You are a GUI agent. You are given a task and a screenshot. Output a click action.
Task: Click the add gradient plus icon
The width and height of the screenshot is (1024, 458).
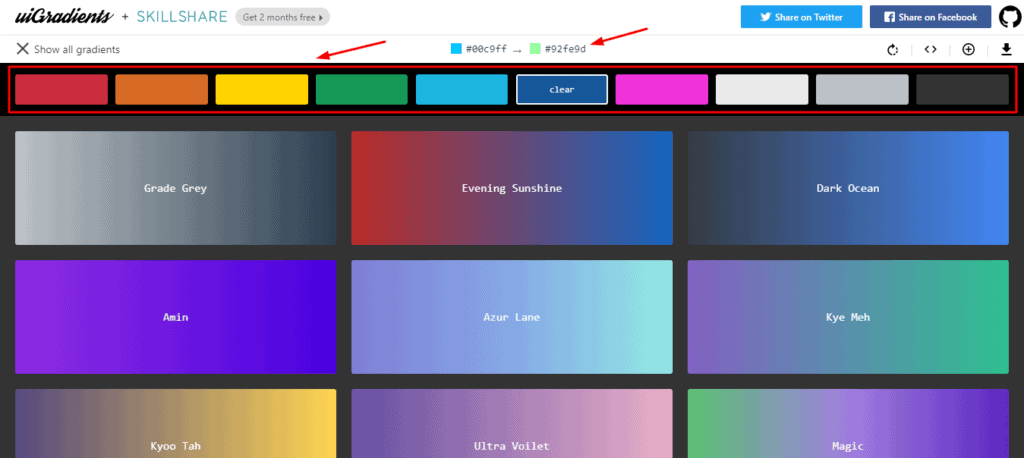[x=968, y=49]
